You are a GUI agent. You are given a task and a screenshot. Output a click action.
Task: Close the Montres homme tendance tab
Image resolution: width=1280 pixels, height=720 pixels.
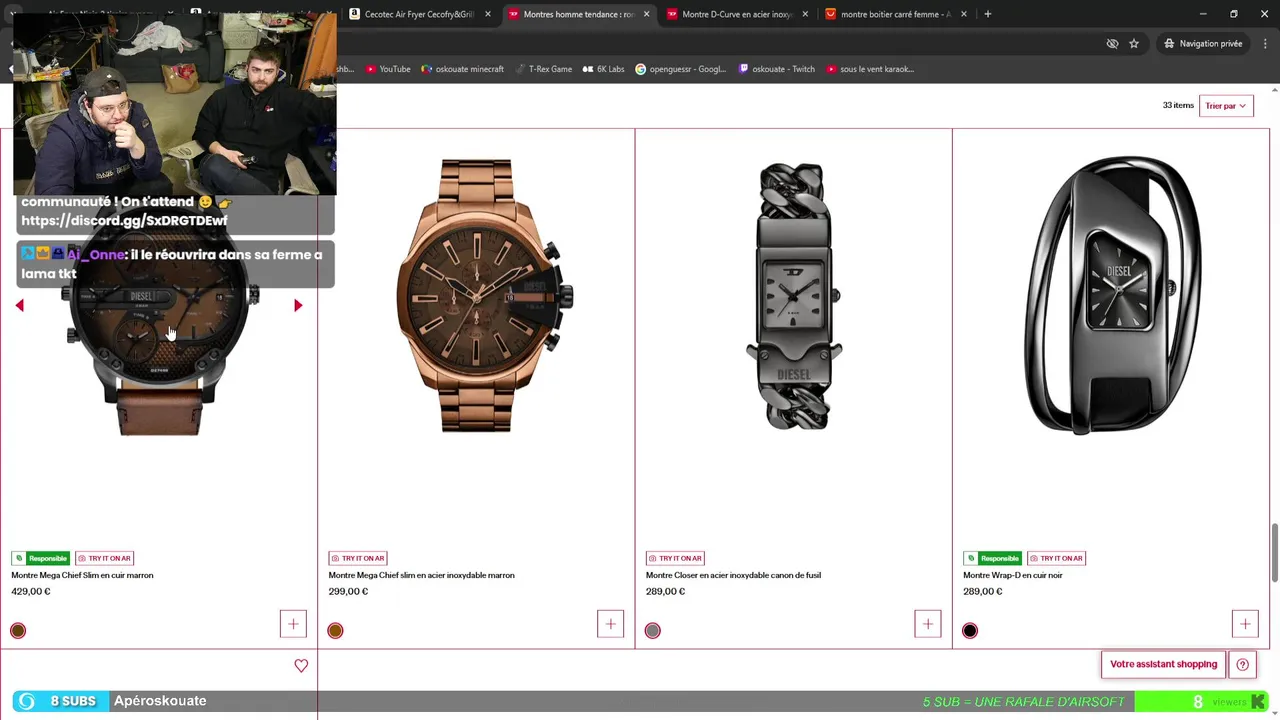pyautogui.click(x=646, y=14)
